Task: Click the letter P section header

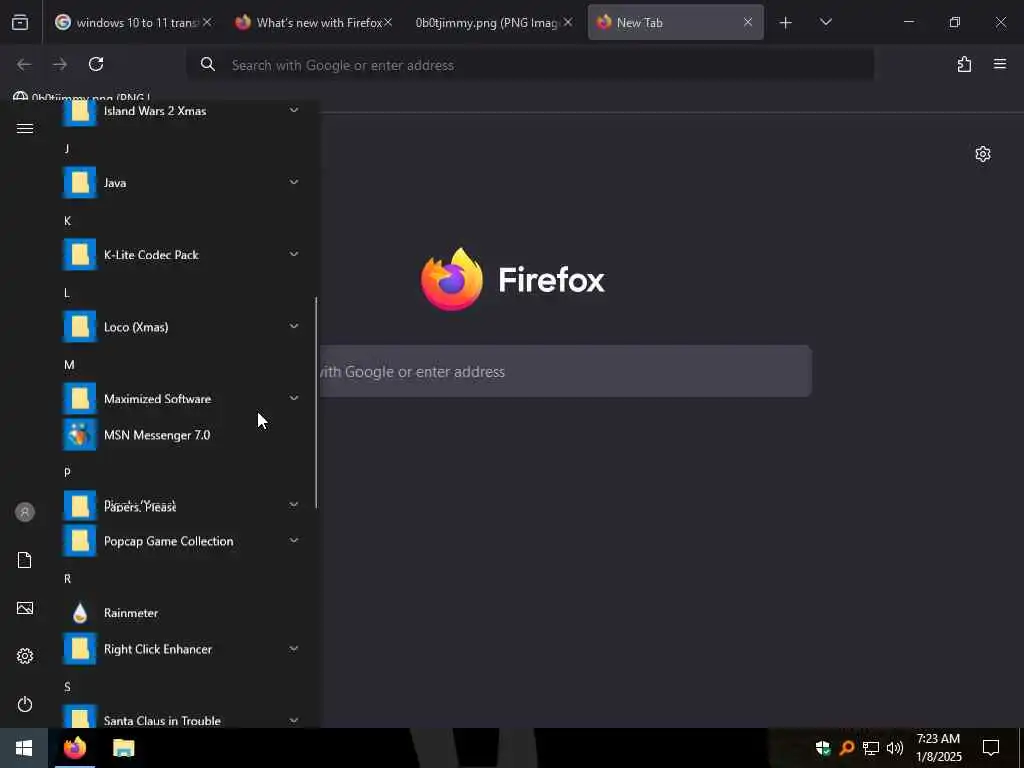Action: pos(67,472)
